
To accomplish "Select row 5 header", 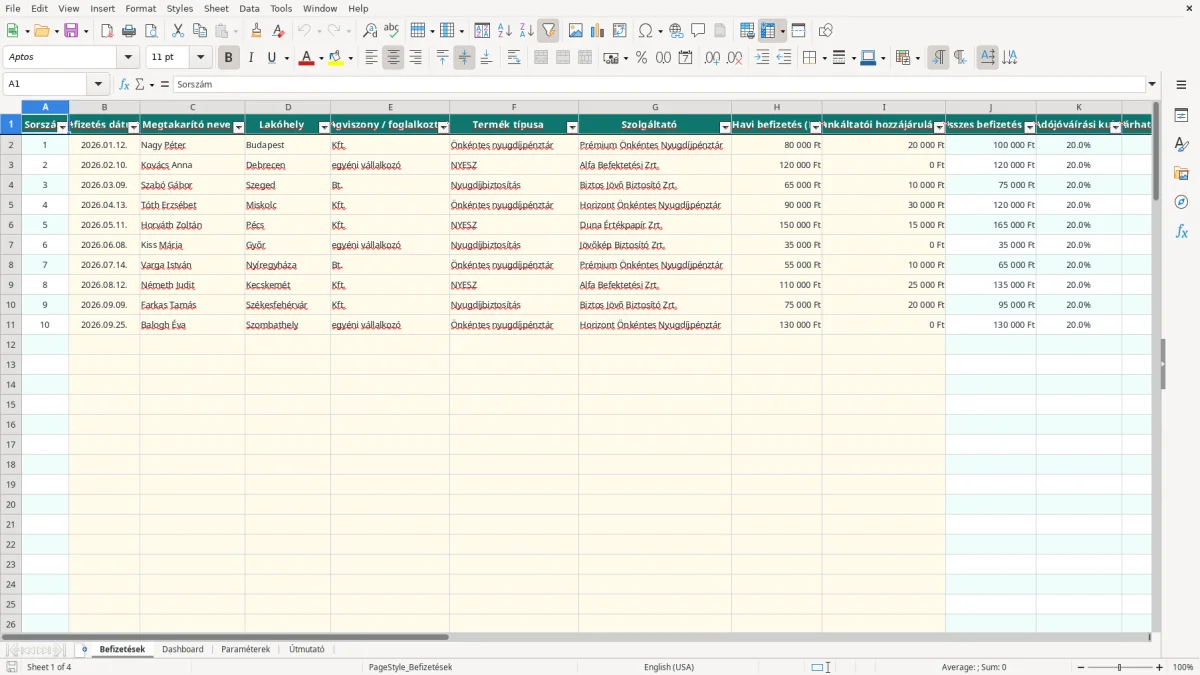I will click(x=11, y=205).
